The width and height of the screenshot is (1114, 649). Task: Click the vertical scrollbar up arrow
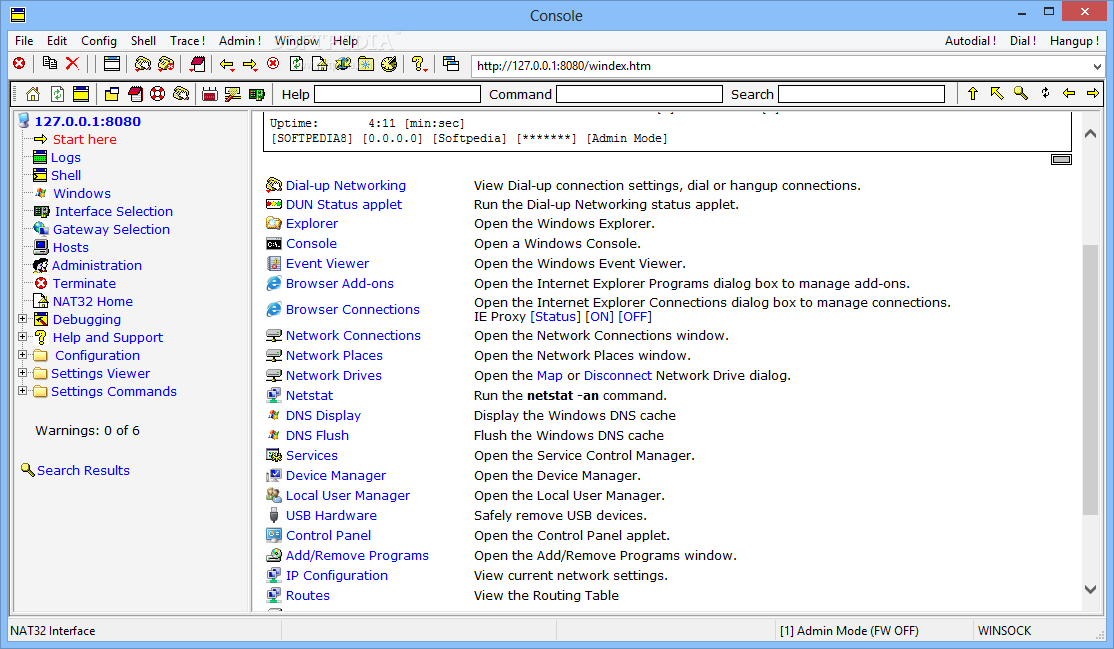(1091, 134)
